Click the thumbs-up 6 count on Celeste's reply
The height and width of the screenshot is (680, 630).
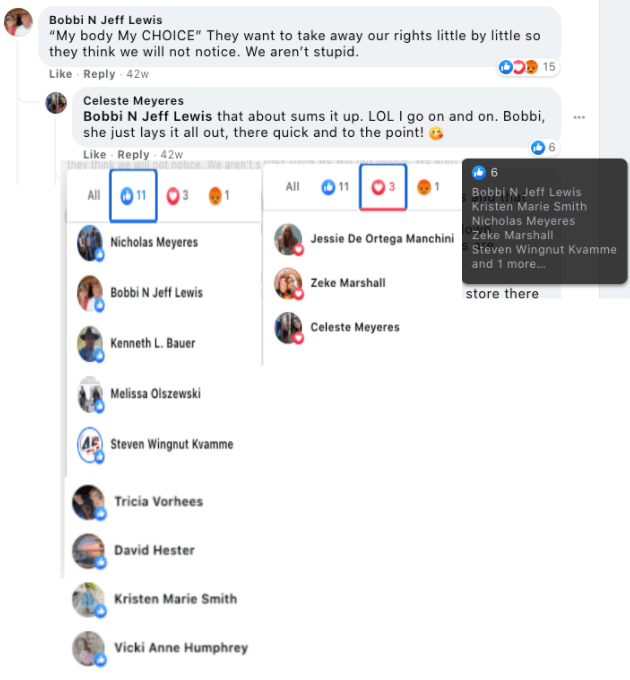(x=544, y=147)
